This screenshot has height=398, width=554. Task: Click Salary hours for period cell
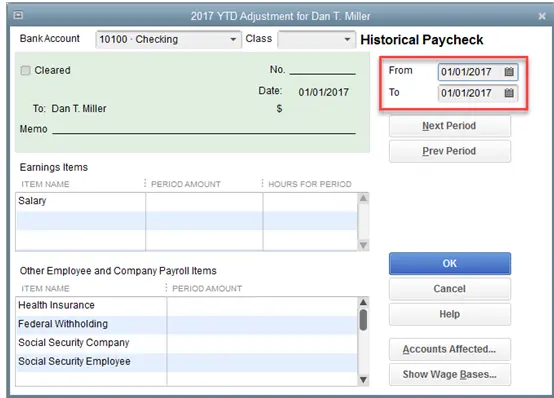point(310,201)
